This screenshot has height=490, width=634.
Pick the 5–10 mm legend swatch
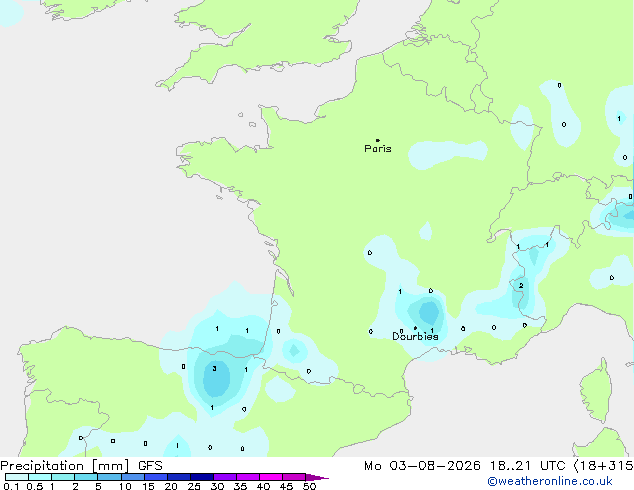pos(109,477)
